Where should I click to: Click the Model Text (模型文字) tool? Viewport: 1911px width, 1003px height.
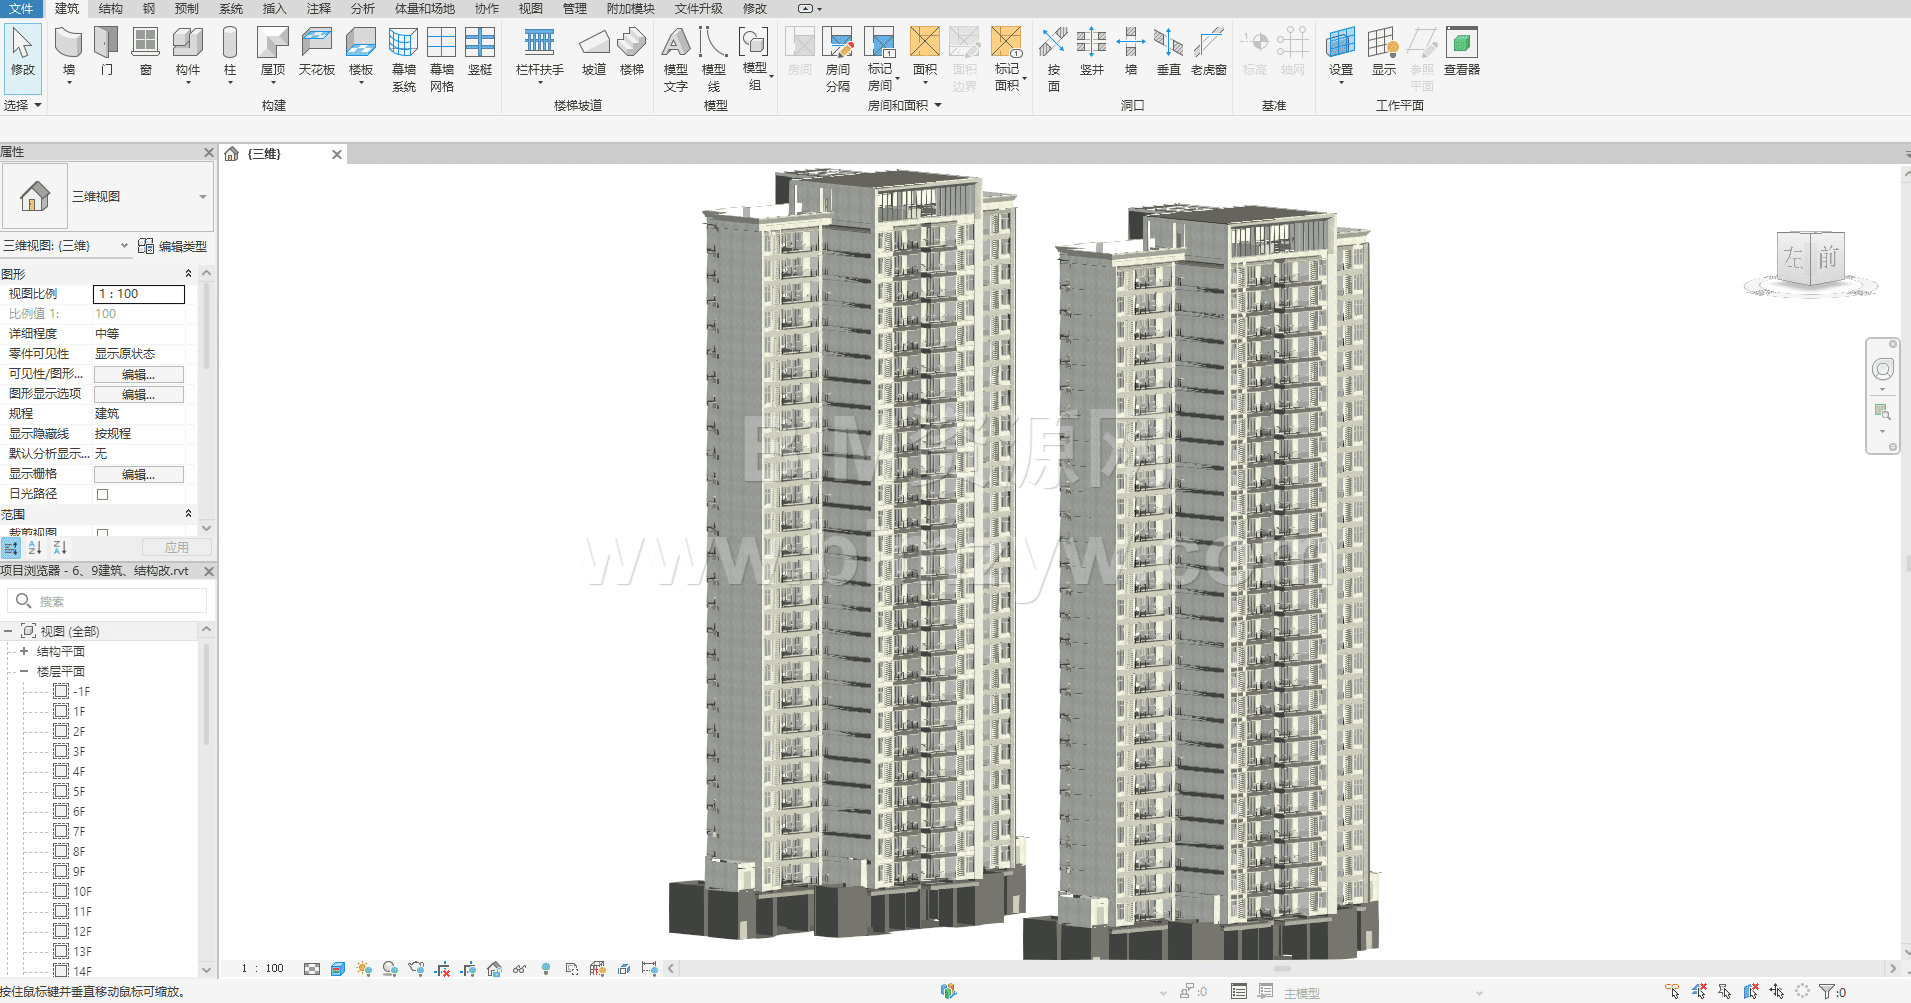click(675, 58)
